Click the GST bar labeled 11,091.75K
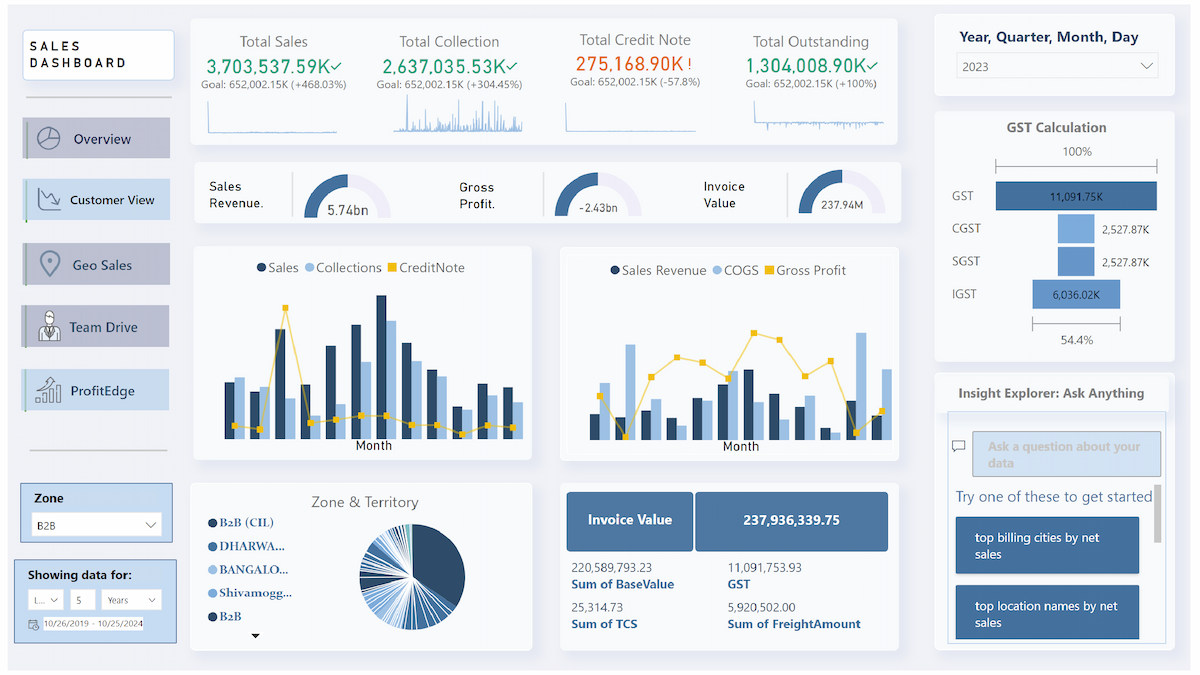This screenshot has width=1200, height=675. (x=1076, y=196)
